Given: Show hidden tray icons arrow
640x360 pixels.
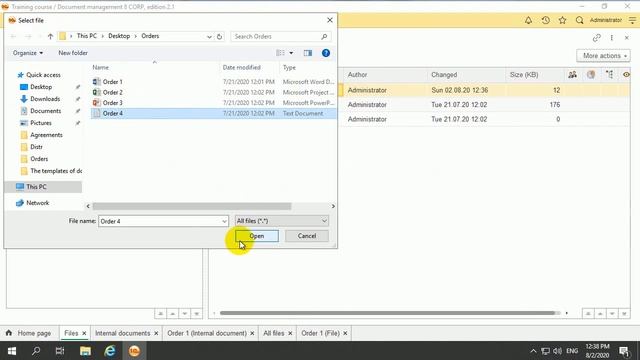Looking at the screenshot, I should point(533,351).
